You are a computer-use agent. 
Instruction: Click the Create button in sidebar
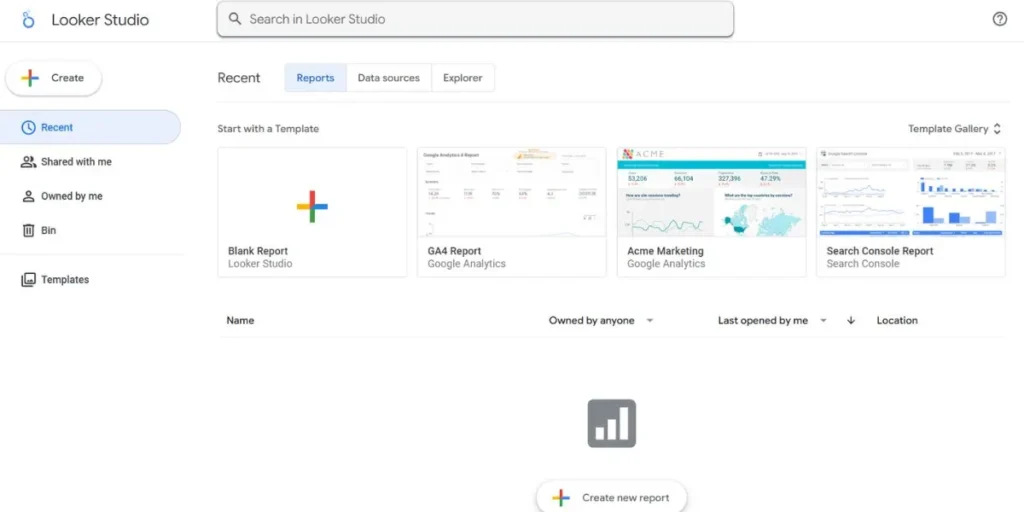point(54,78)
